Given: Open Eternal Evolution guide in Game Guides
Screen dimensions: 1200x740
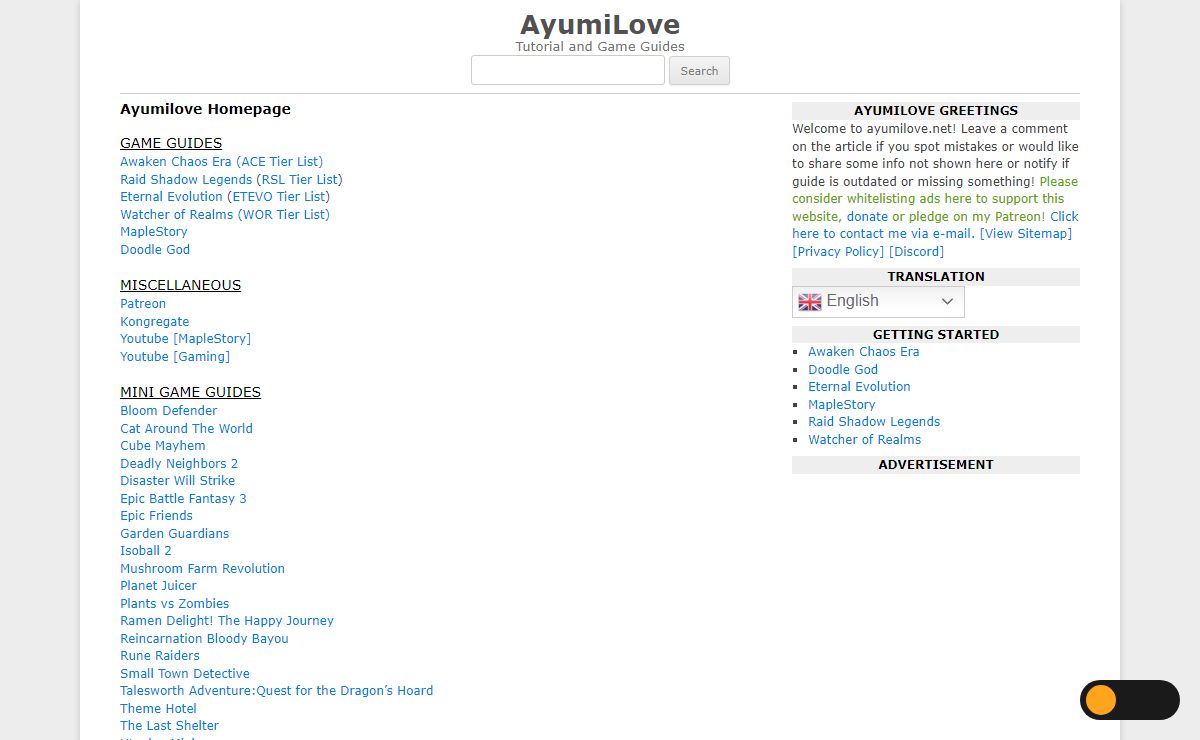Looking at the screenshot, I should click(171, 197).
